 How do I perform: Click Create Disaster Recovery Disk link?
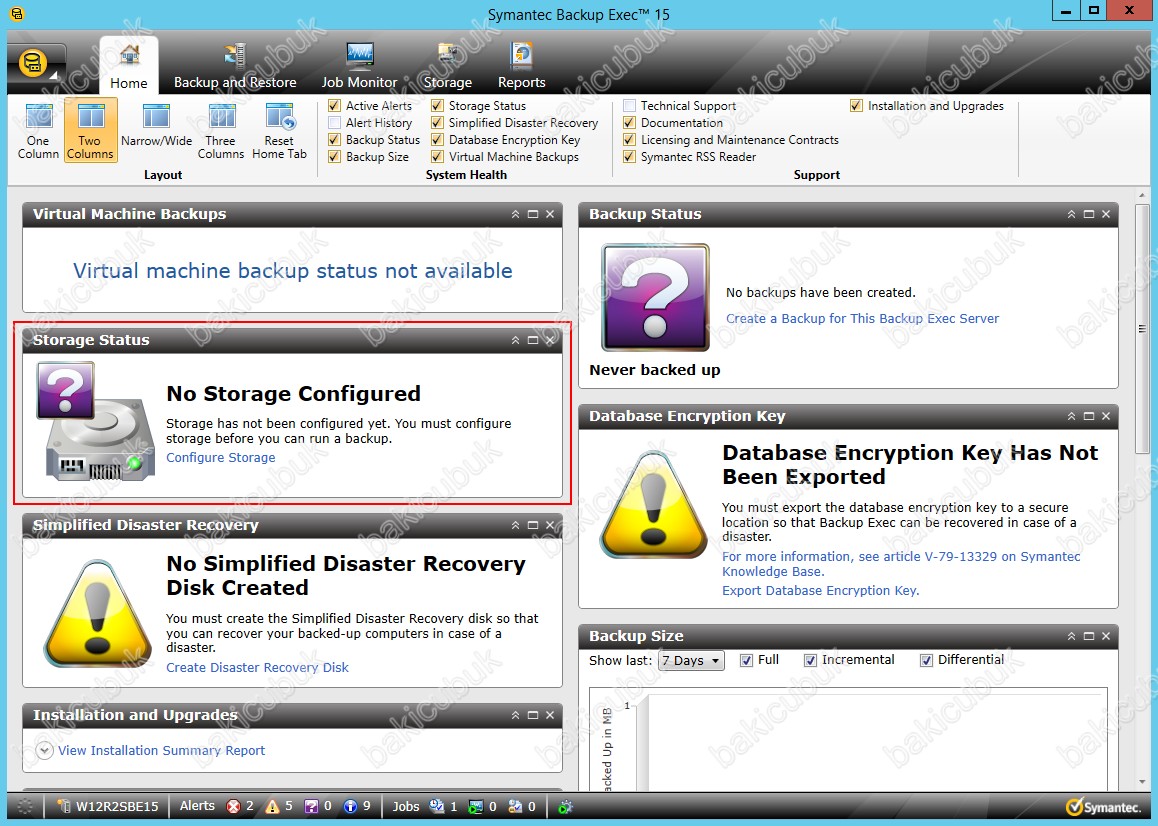(257, 668)
